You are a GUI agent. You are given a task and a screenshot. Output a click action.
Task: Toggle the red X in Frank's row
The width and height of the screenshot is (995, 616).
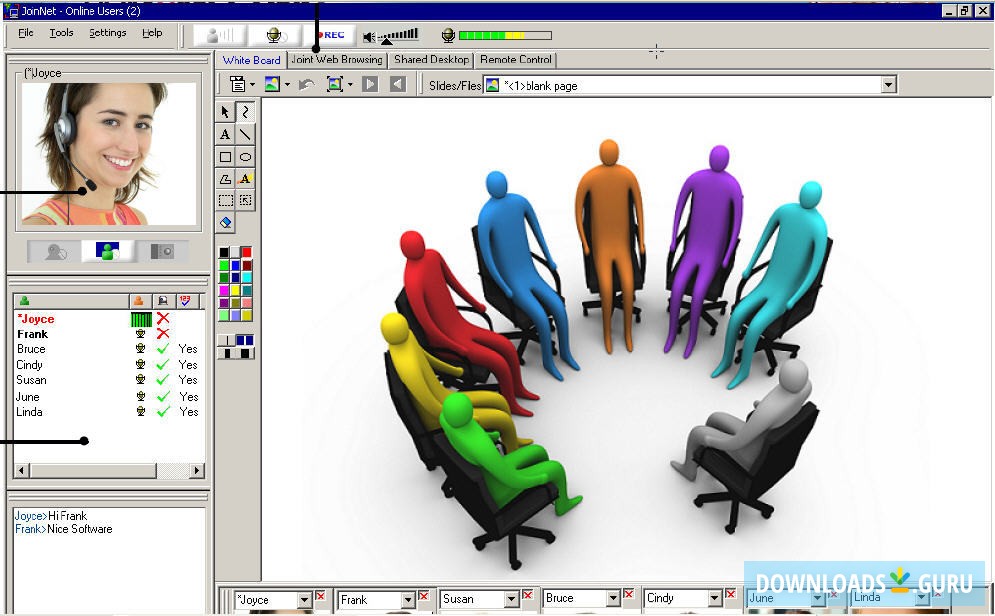point(163,334)
